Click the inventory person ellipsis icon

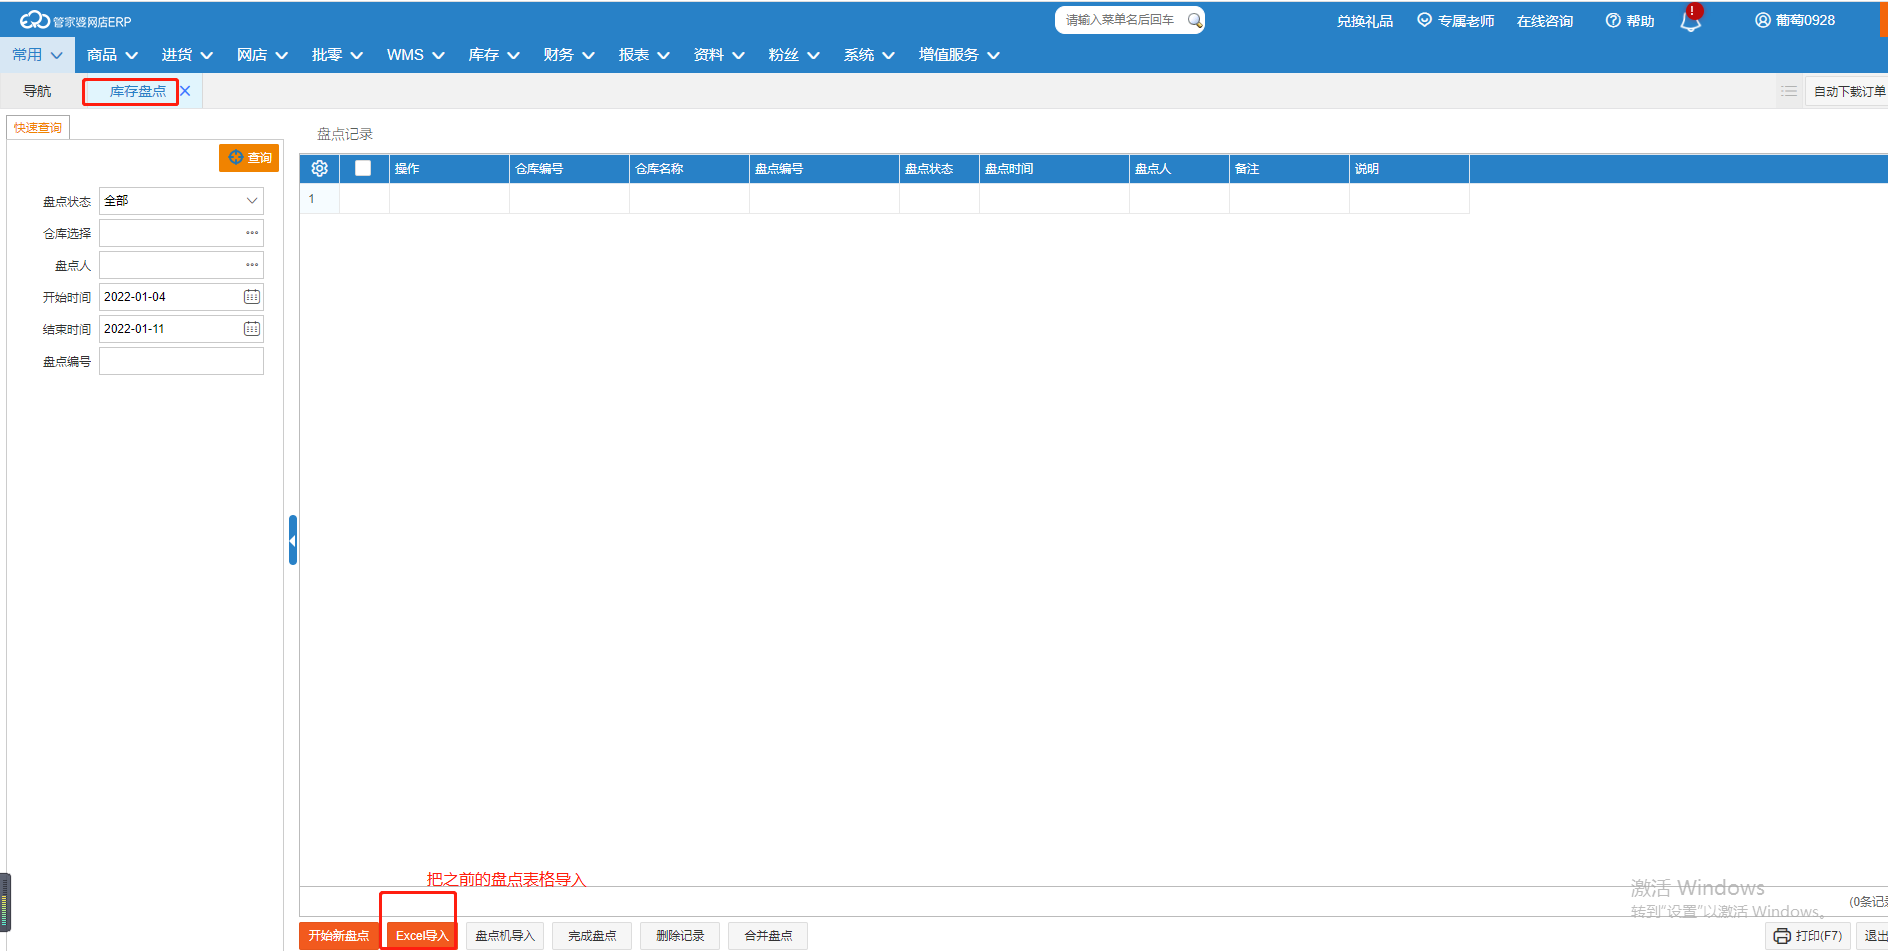252,265
